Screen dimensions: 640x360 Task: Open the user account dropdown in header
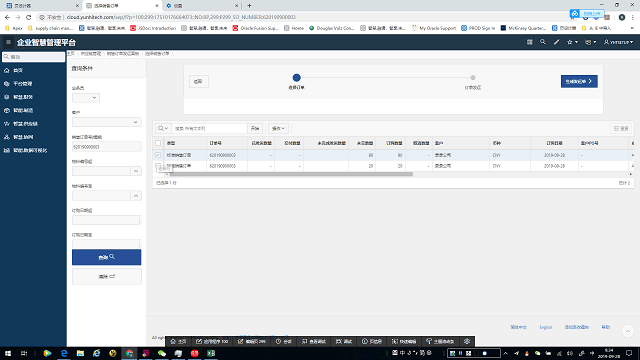(618, 42)
